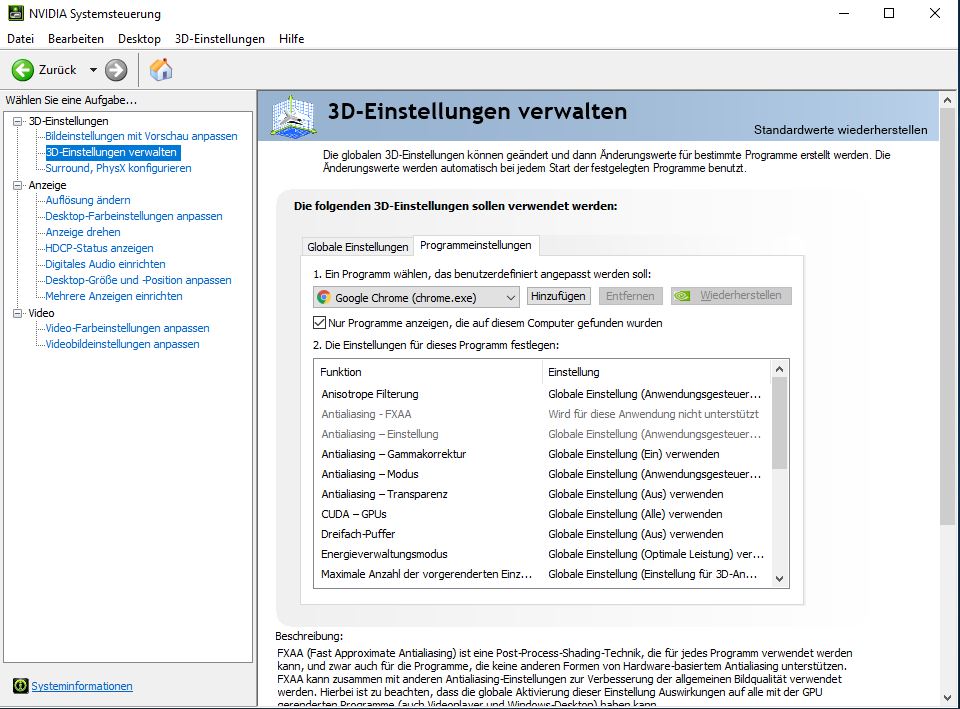Click the NVIDIA logo on Wiederherstellen button
Viewport: 960px width, 709px height.
[x=682, y=296]
